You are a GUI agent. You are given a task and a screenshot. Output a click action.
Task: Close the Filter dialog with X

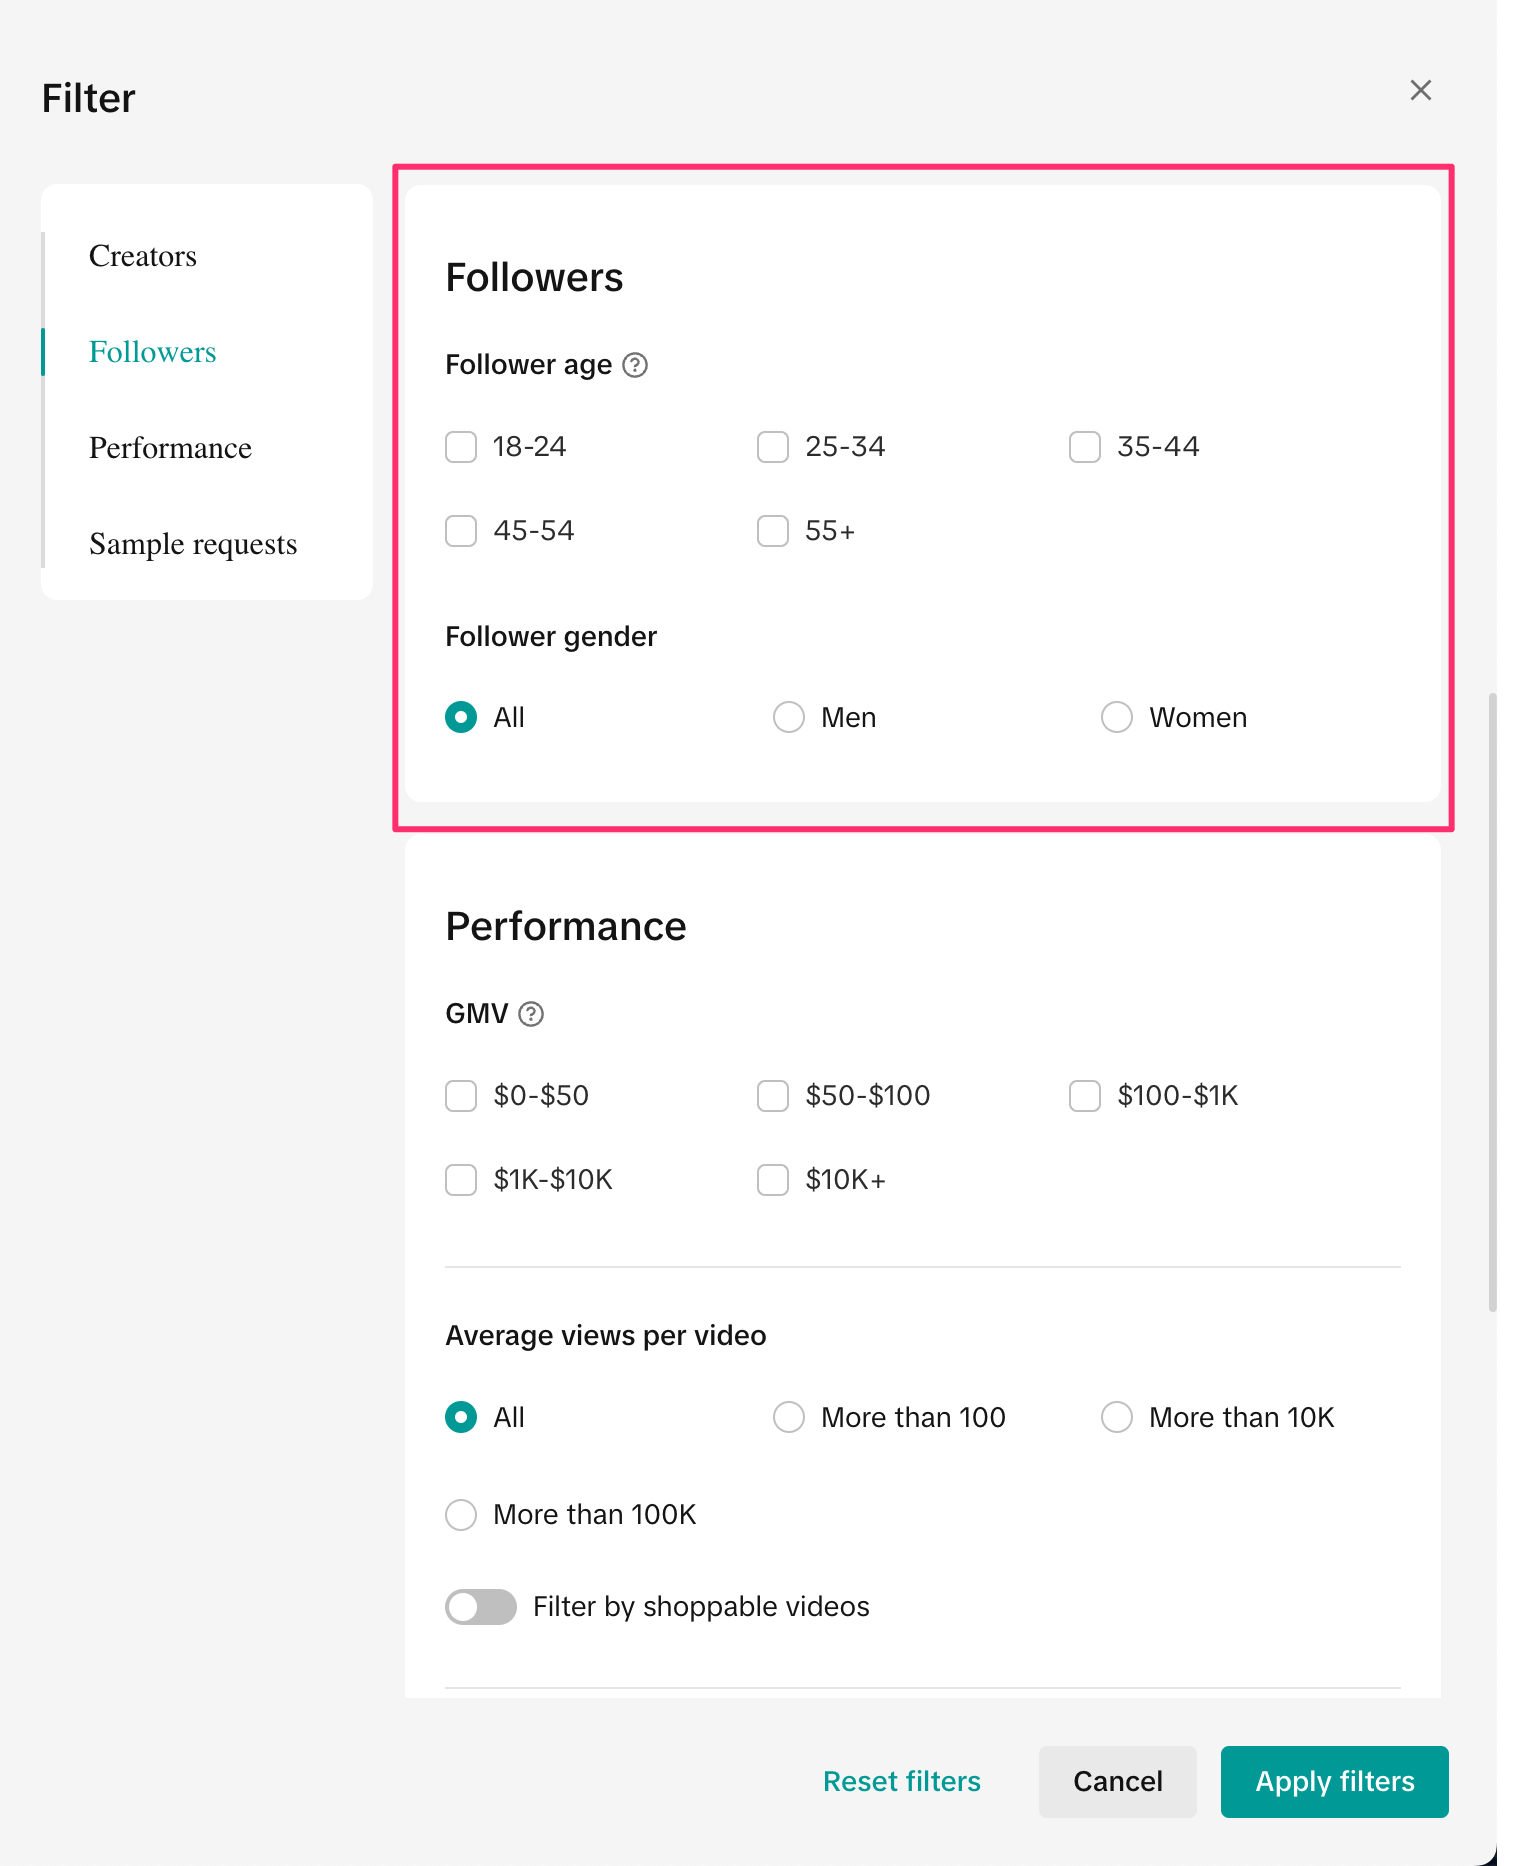point(1420,90)
